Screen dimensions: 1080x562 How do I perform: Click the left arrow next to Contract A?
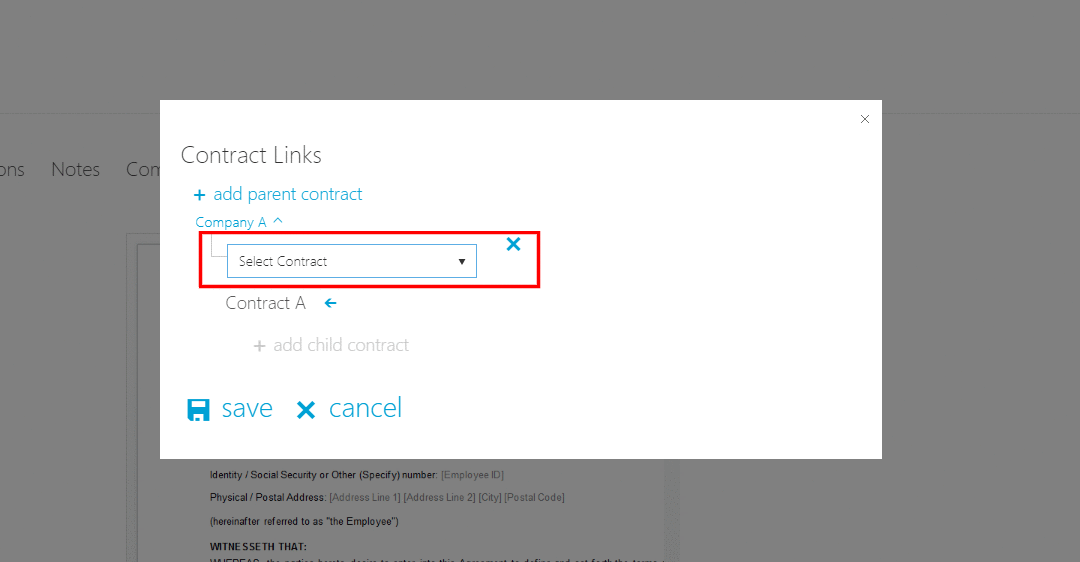point(331,303)
